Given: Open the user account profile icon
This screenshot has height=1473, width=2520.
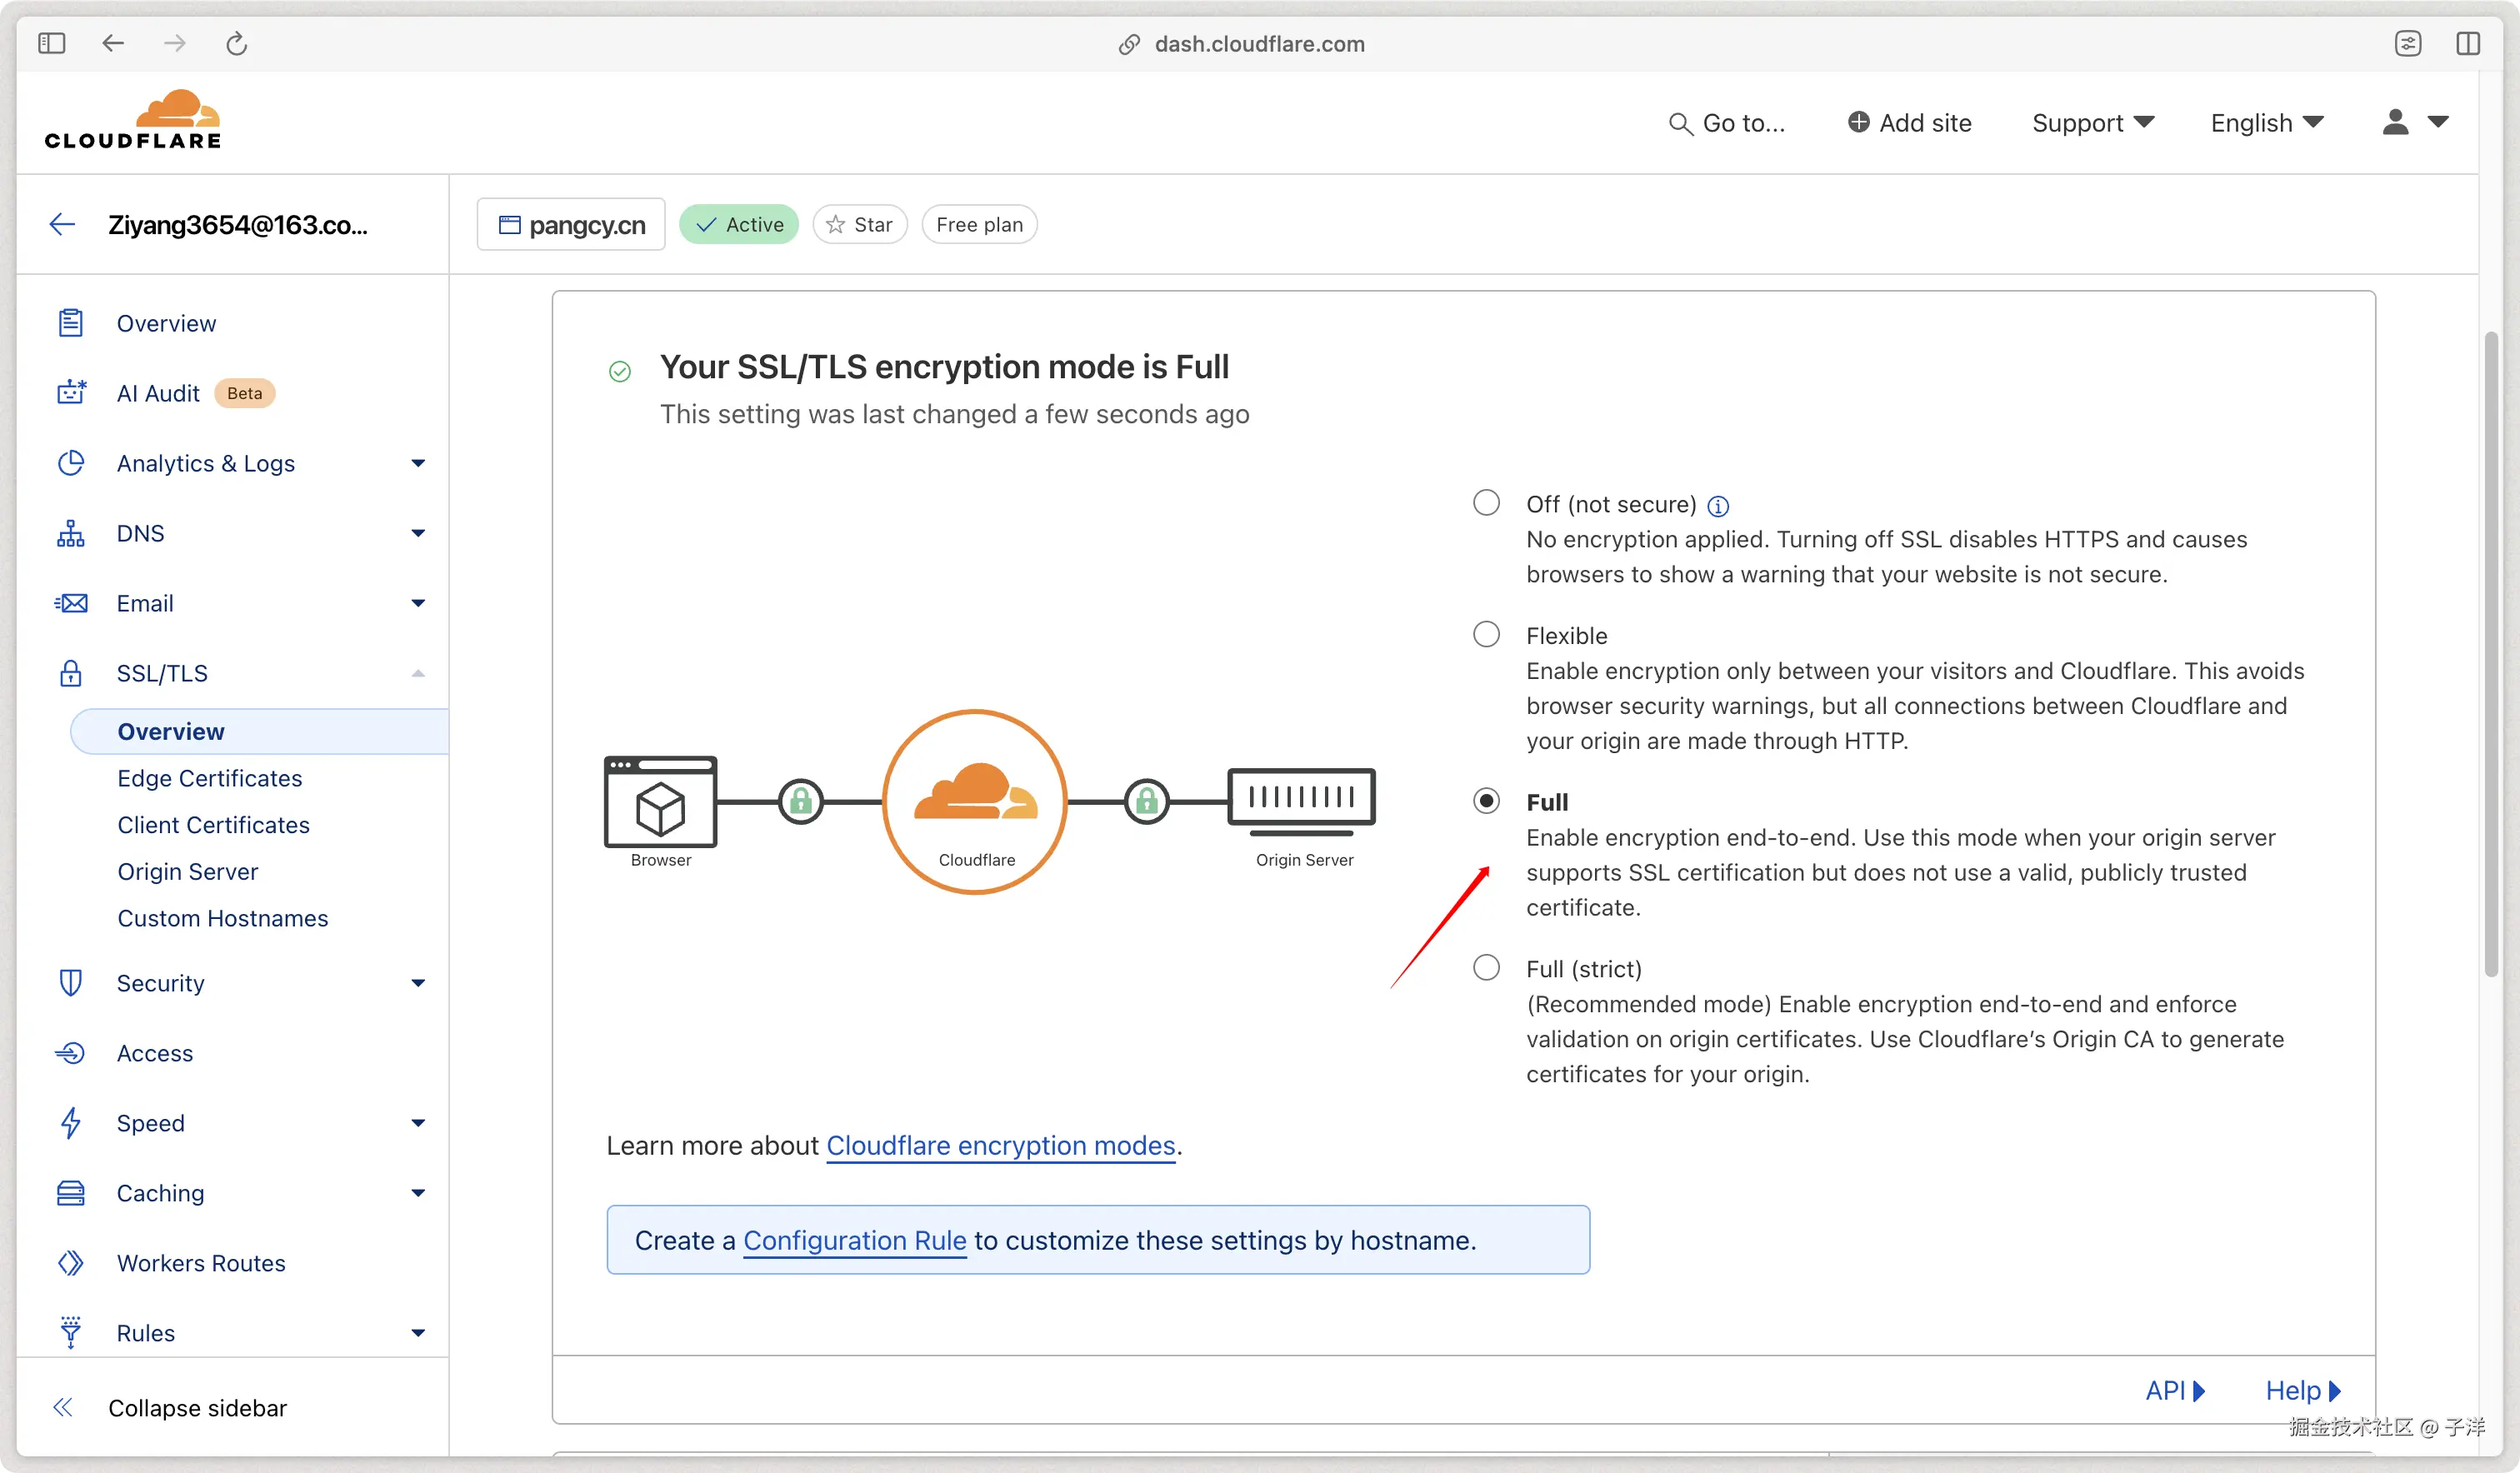Looking at the screenshot, I should [x=2395, y=122].
